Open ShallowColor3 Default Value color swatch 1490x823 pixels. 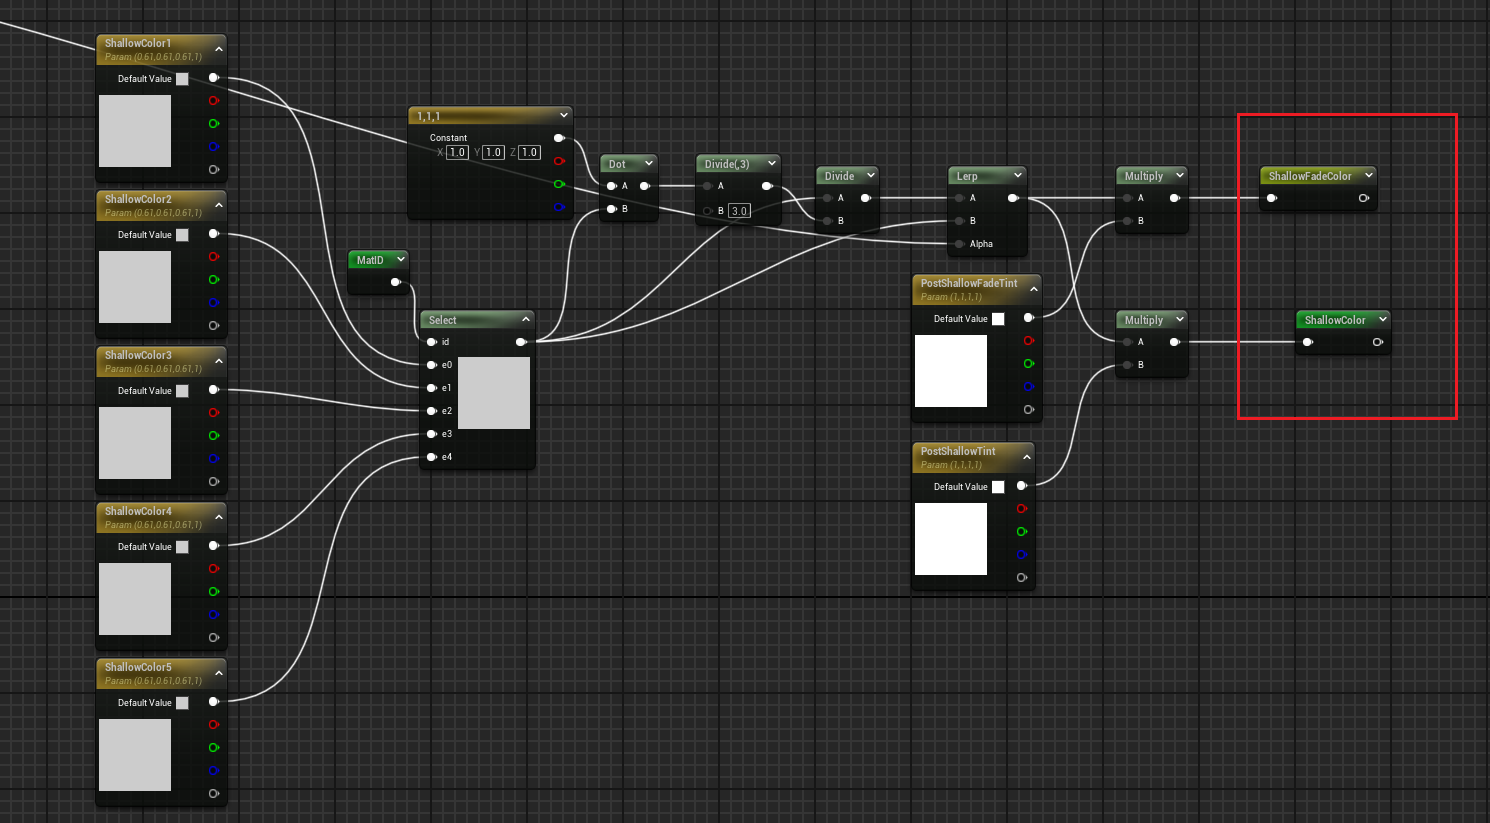182,391
